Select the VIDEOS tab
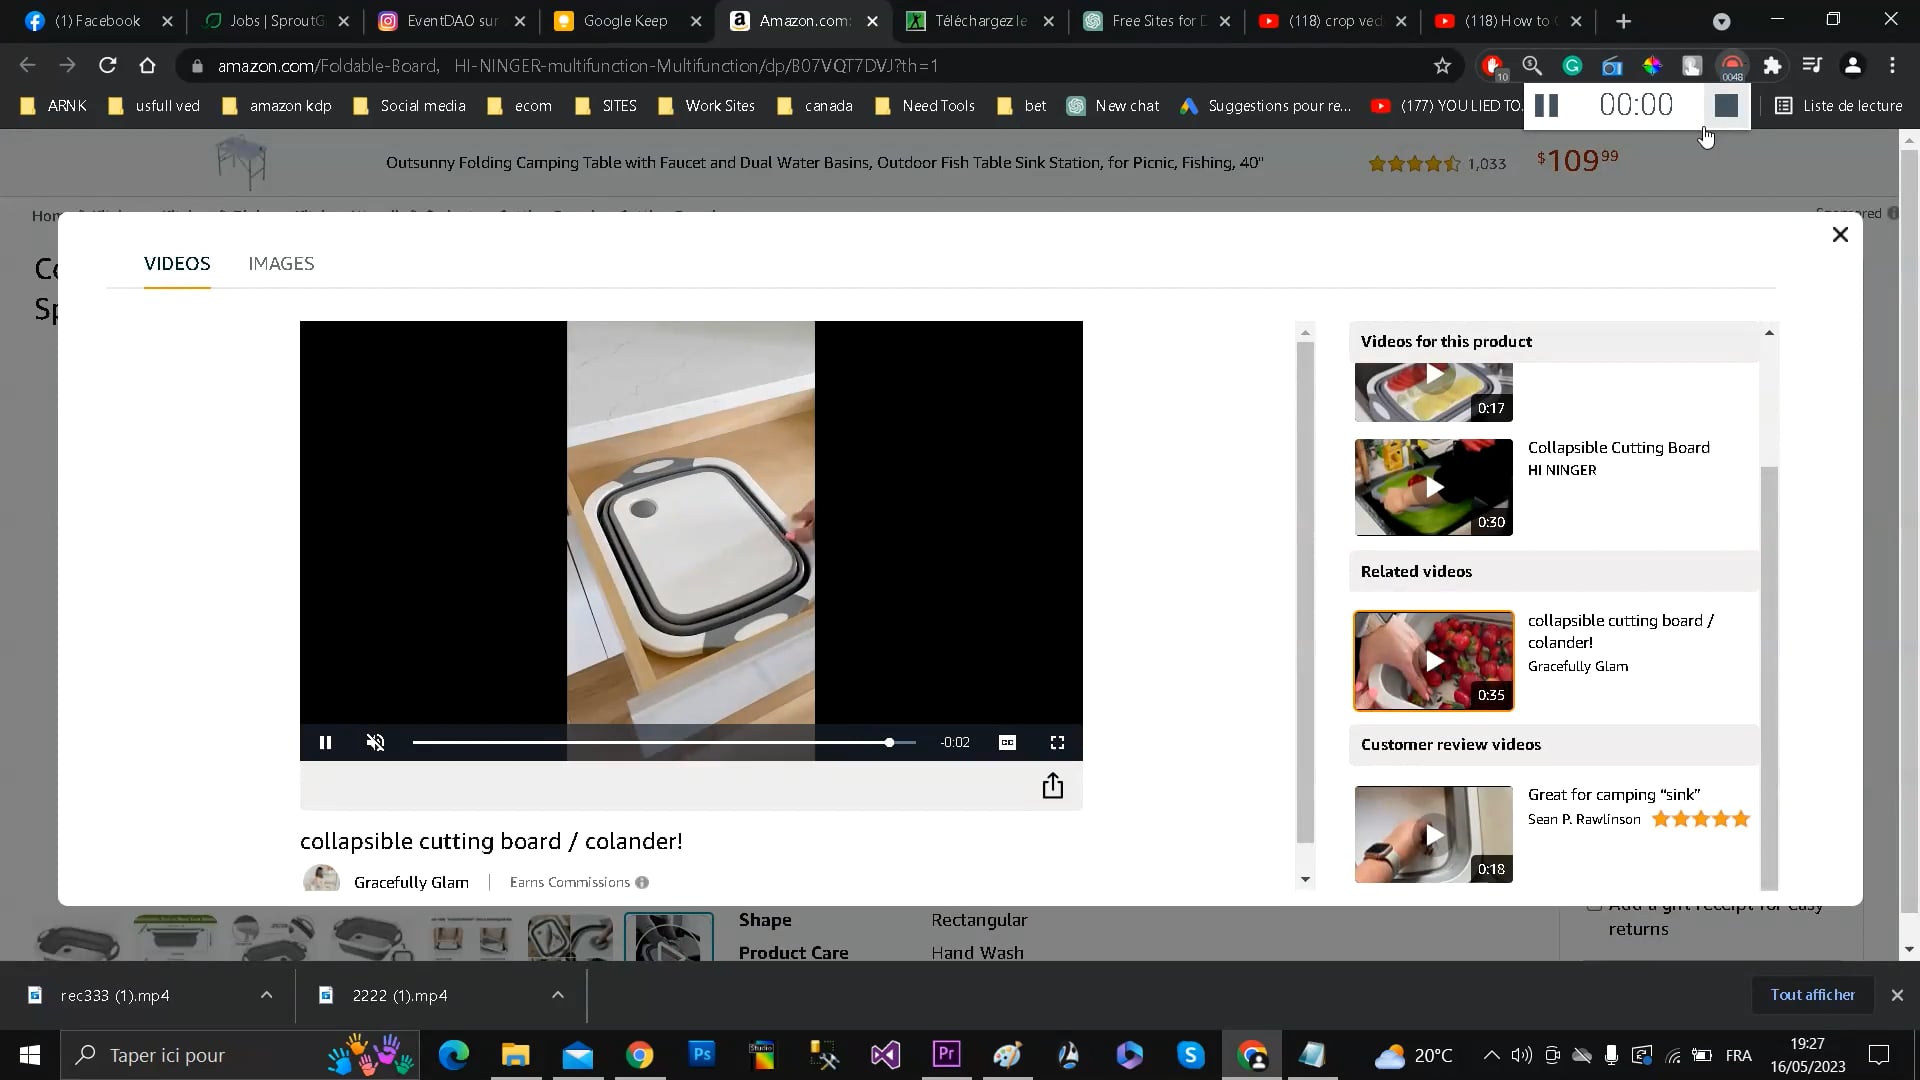 coord(177,264)
